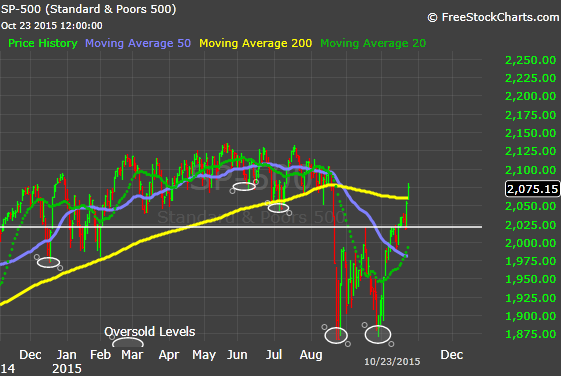Click the 10/23/2015 date marker

pos(392,362)
